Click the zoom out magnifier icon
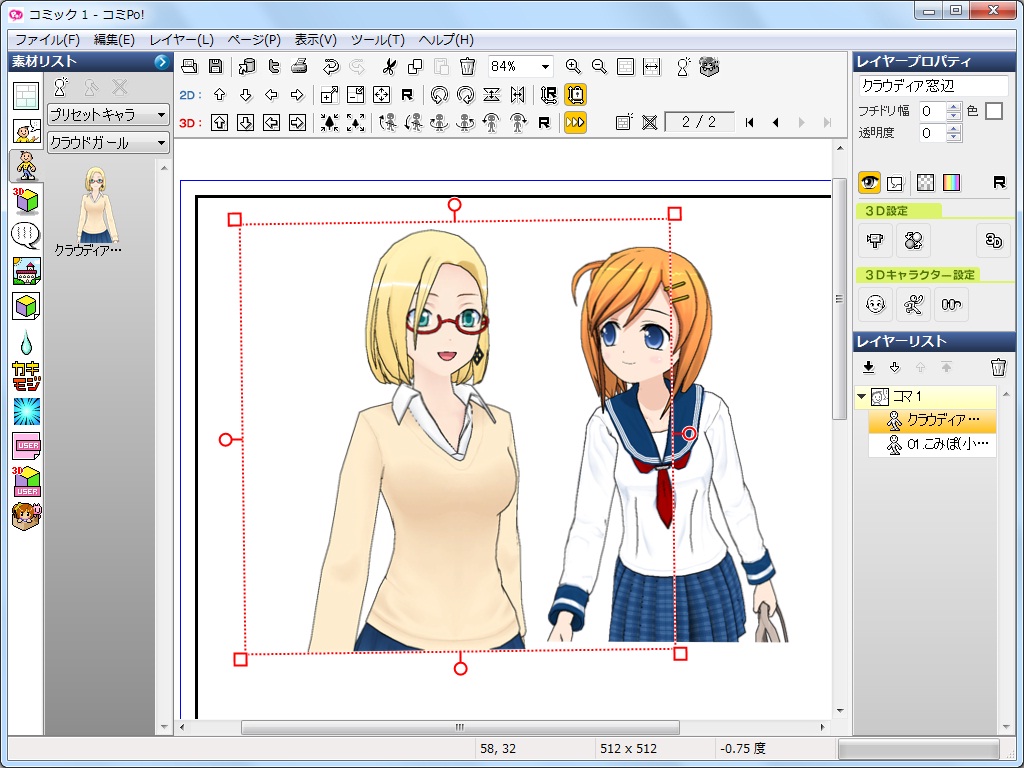The image size is (1024, 768). [599, 66]
